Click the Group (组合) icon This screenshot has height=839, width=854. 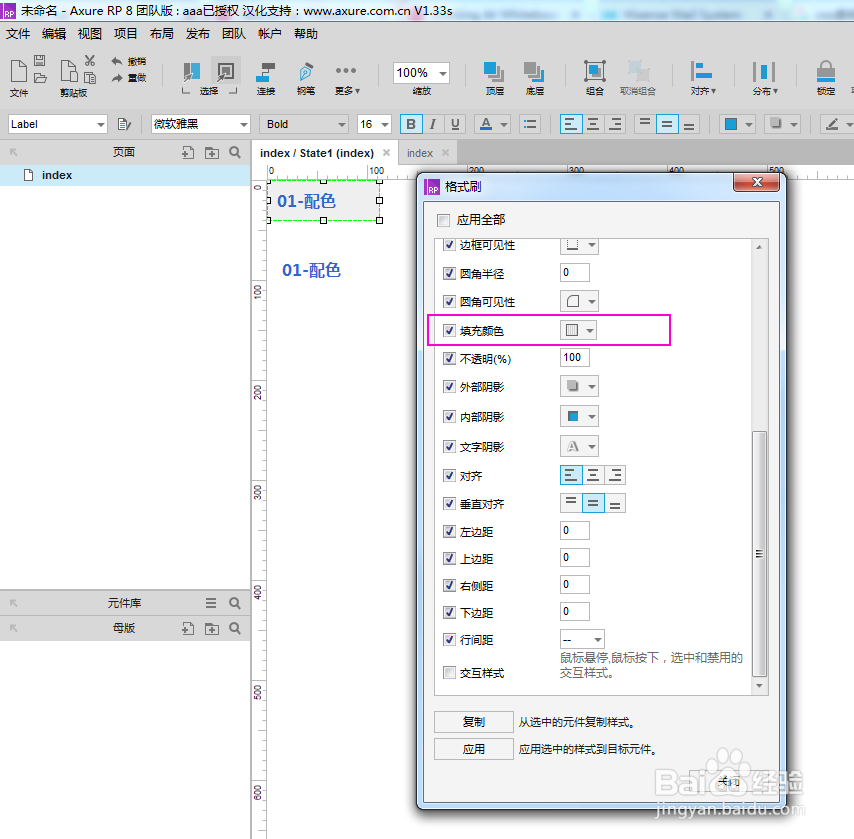tap(594, 71)
